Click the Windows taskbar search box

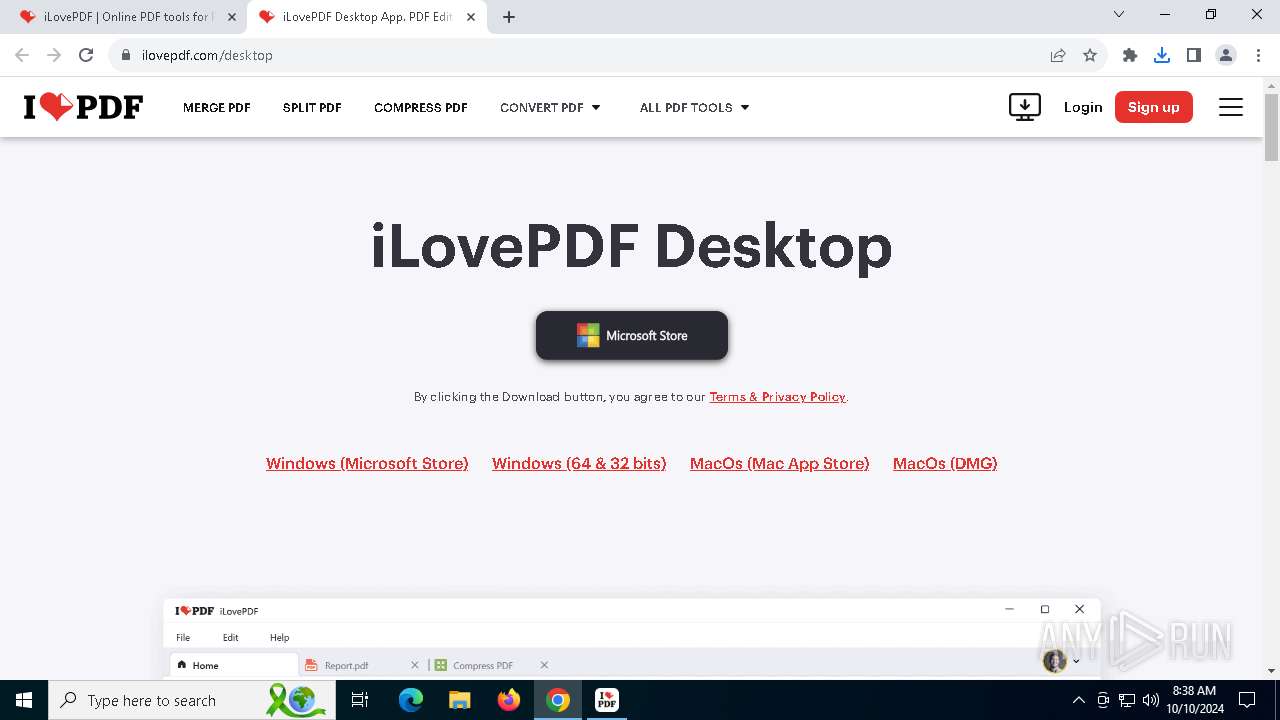[193, 700]
